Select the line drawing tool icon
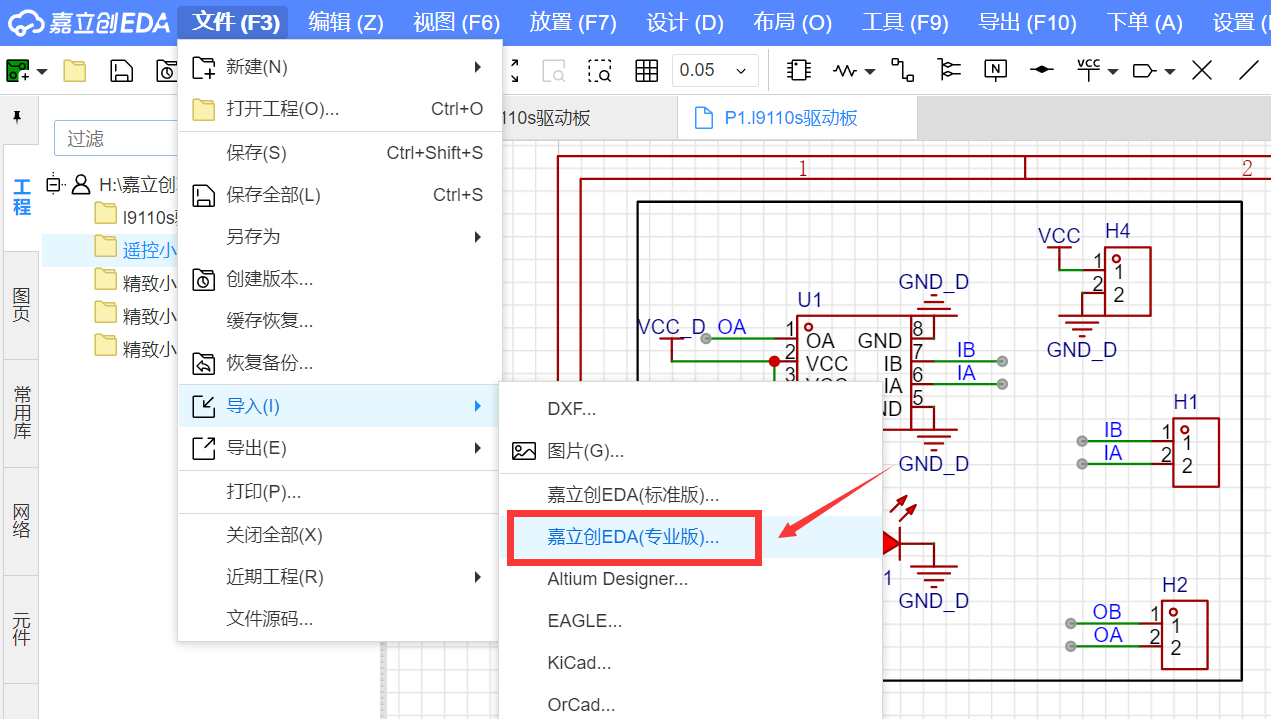1271x719 pixels. point(1249,70)
